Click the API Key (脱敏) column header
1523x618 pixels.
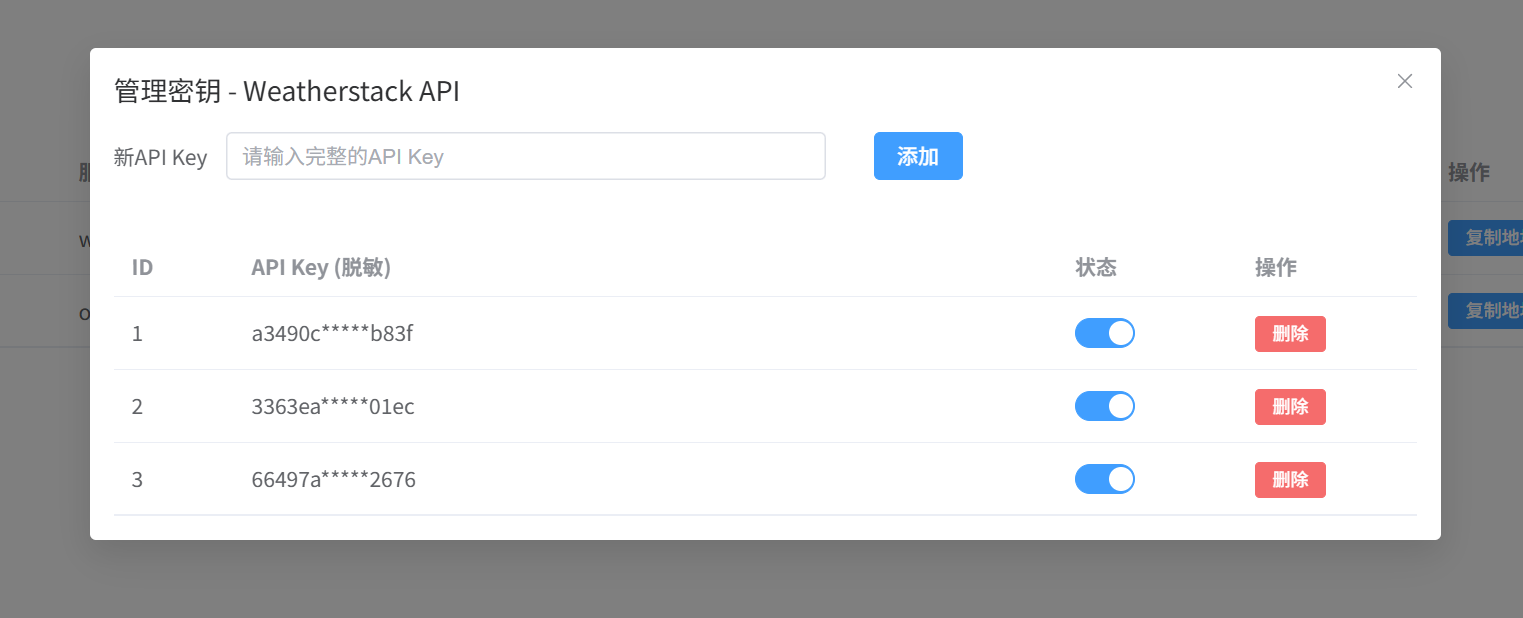coord(321,267)
